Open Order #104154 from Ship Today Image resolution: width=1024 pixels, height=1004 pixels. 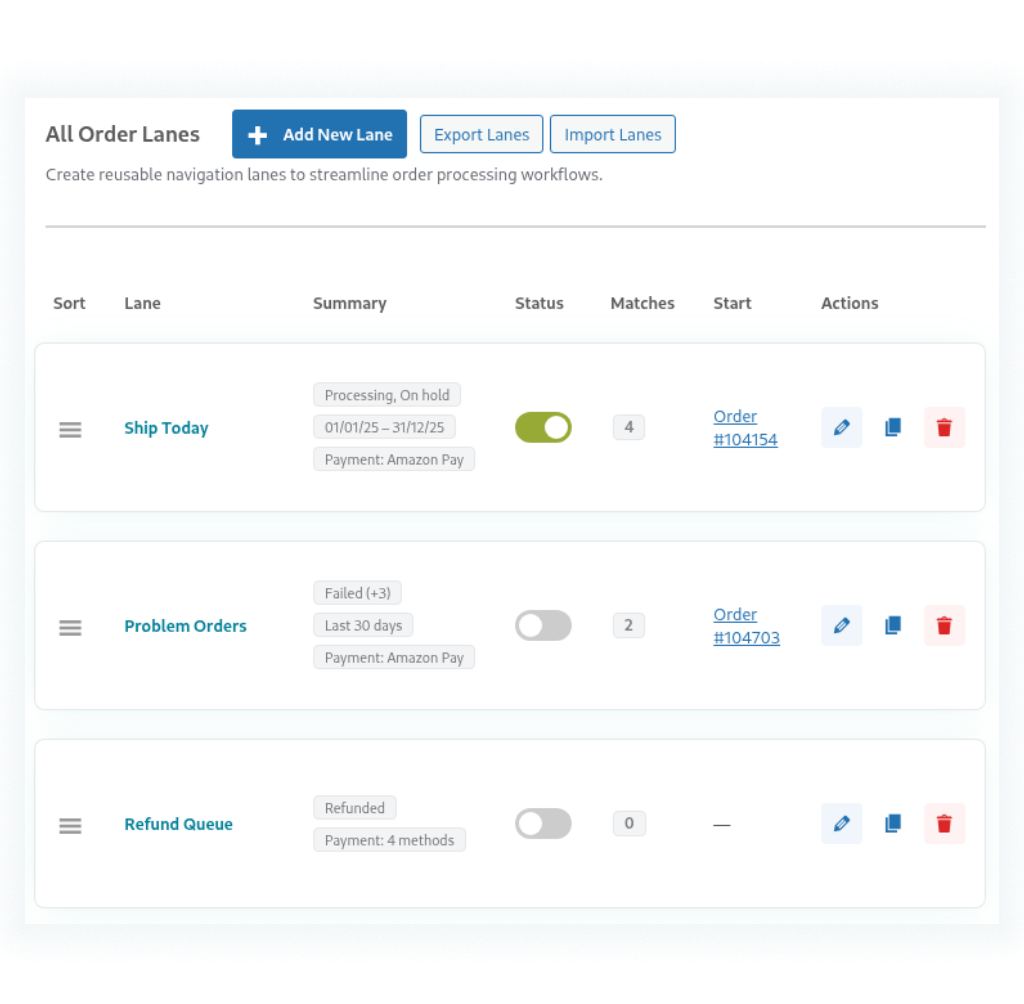(745, 427)
